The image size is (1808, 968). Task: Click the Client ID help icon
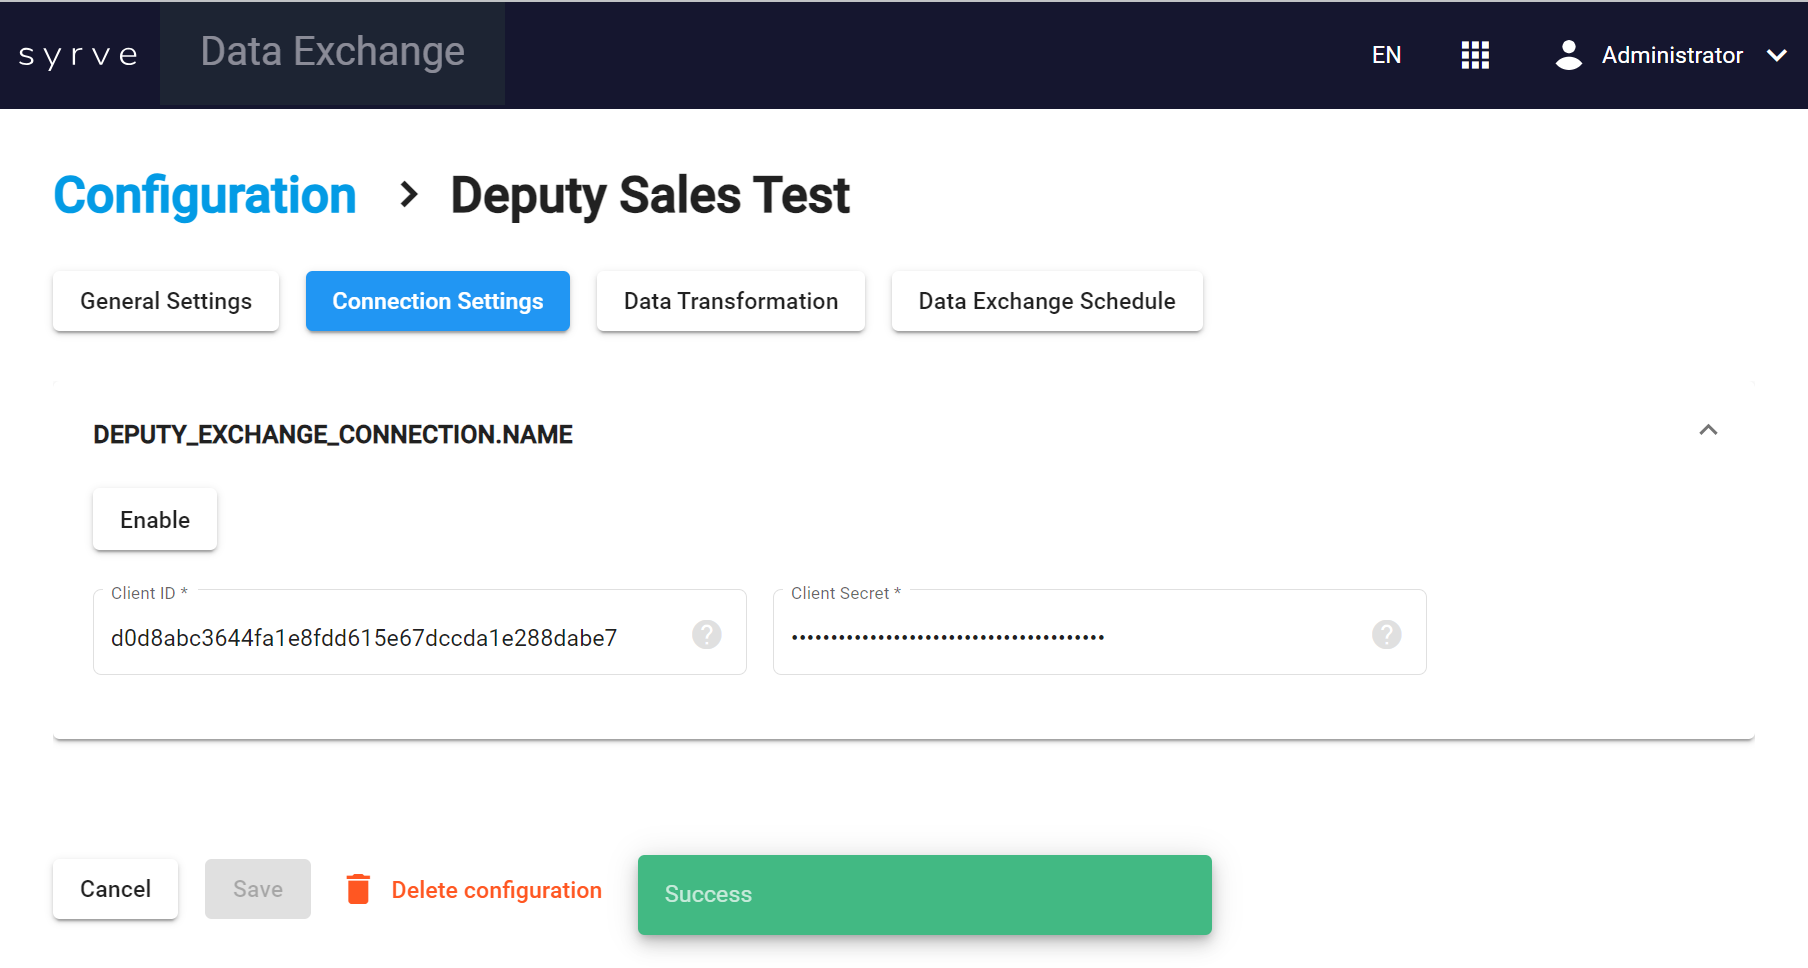(707, 634)
